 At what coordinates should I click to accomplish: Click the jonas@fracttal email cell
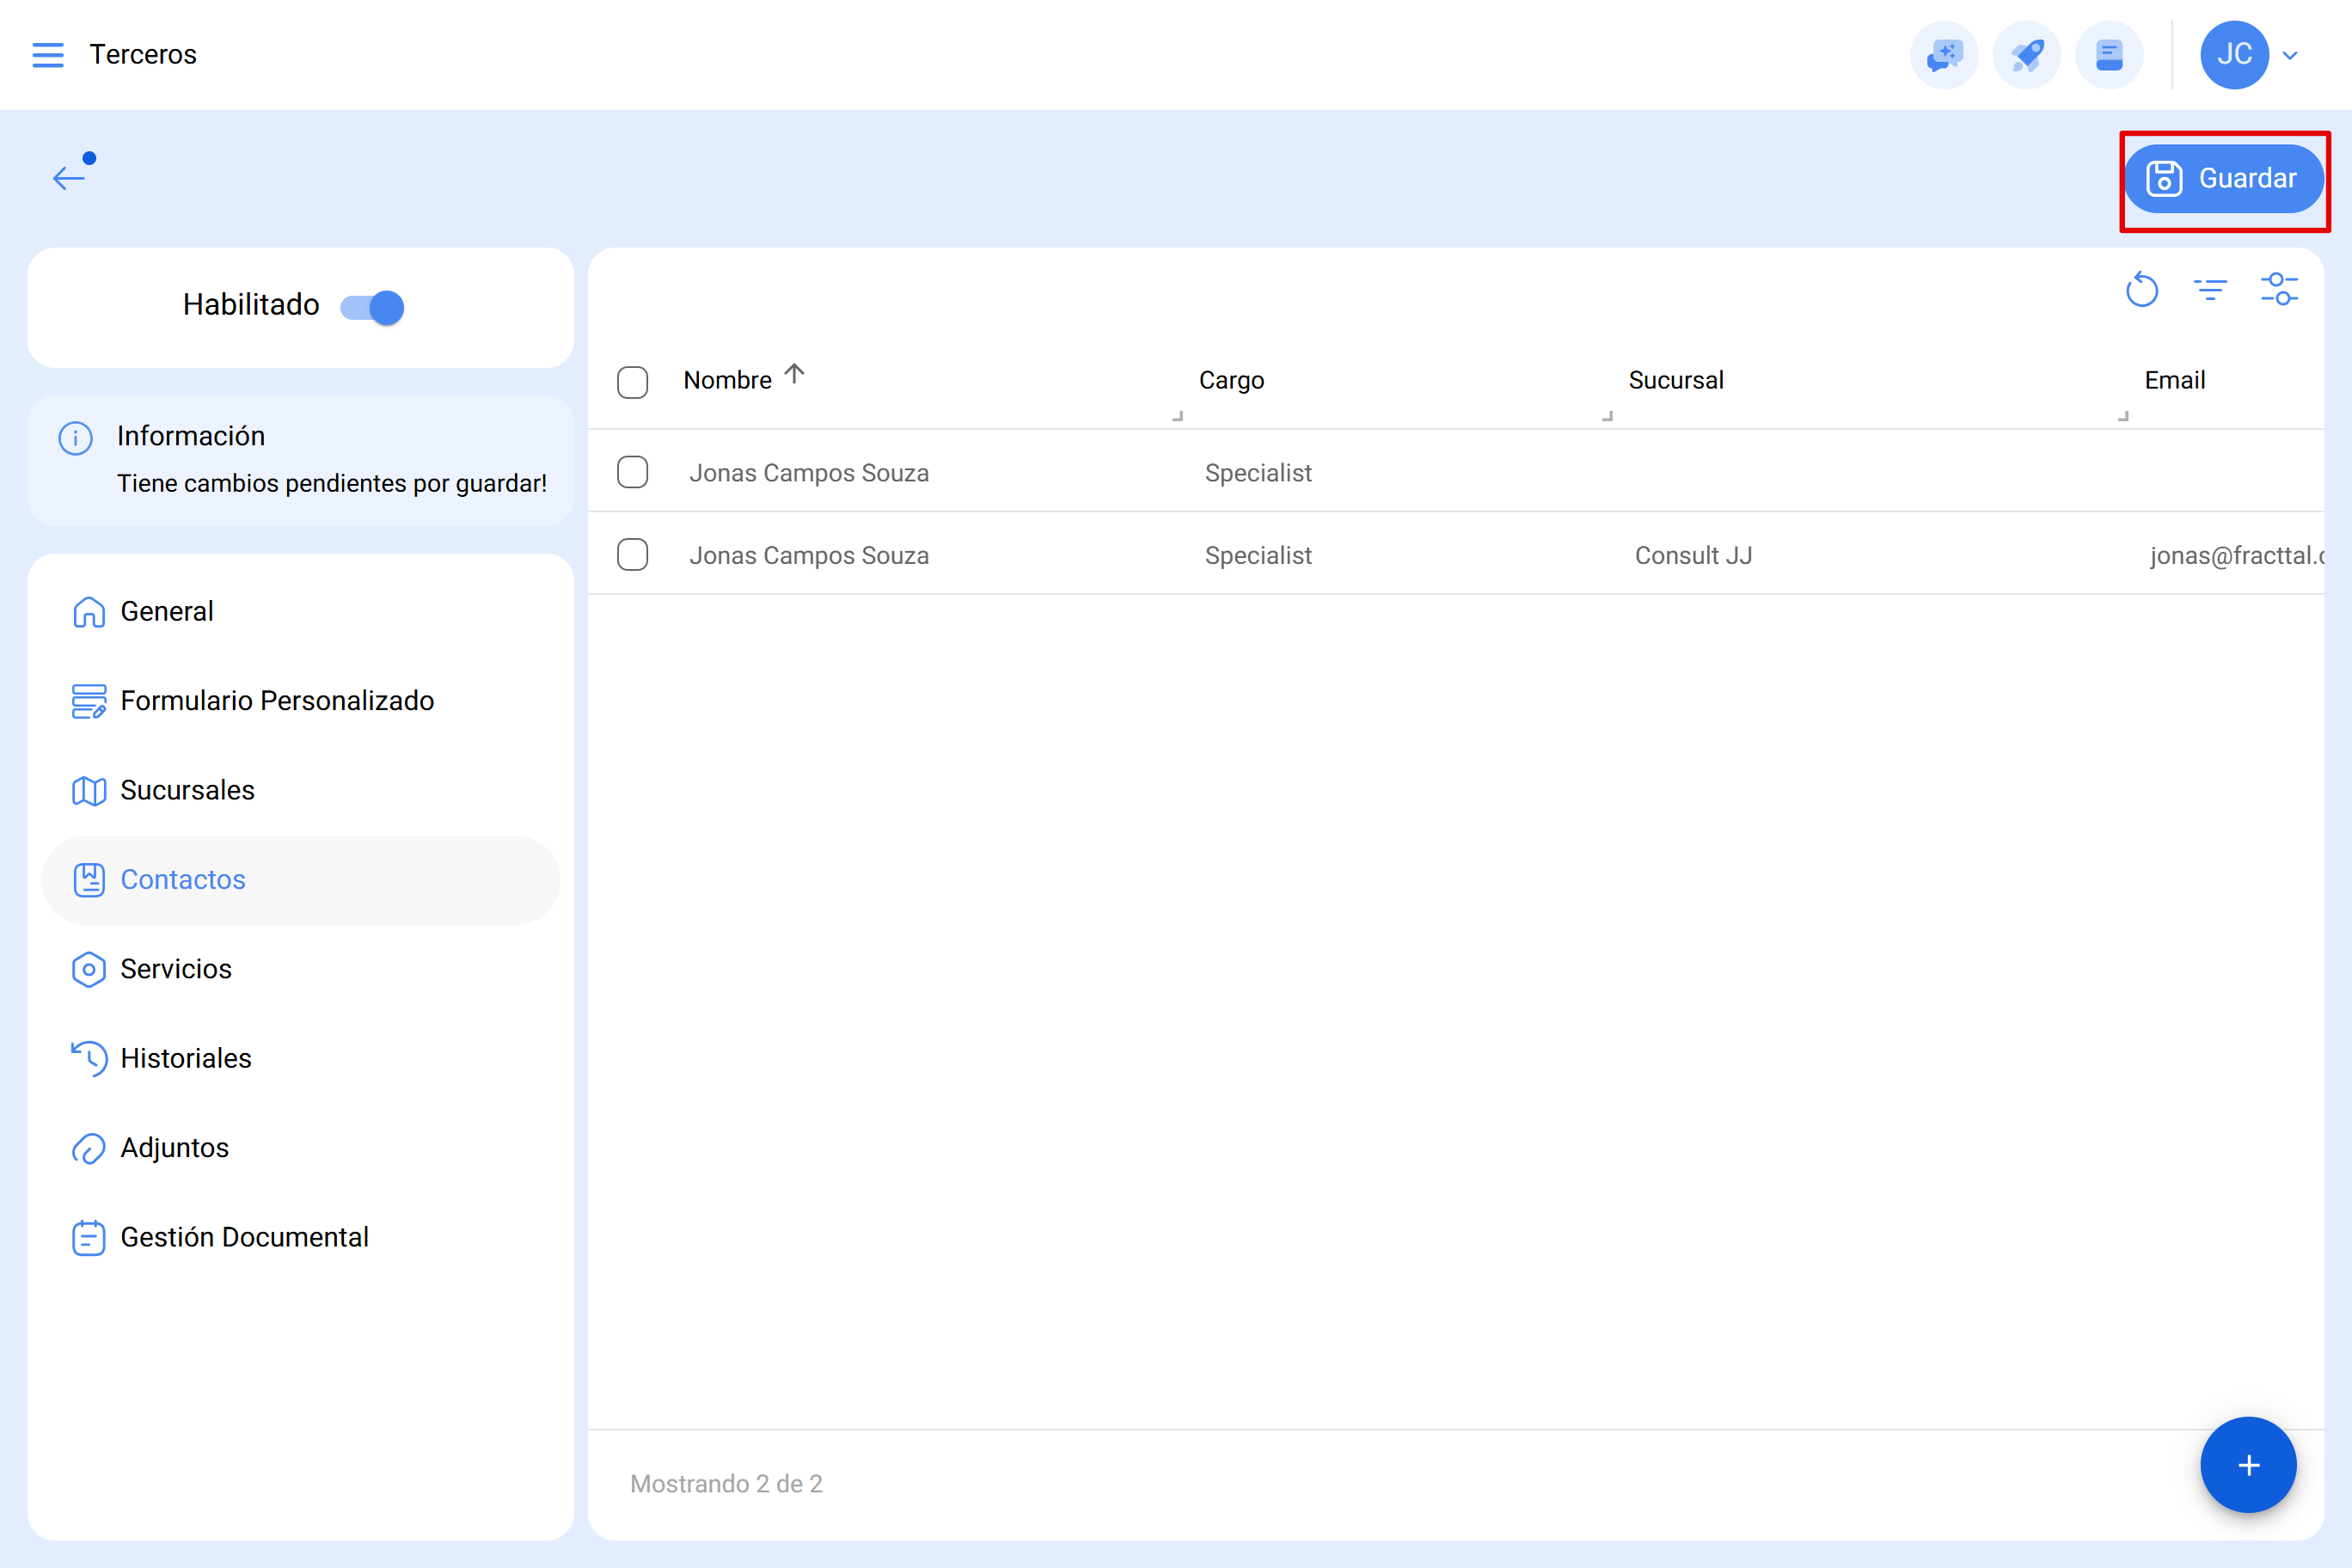(2236, 556)
